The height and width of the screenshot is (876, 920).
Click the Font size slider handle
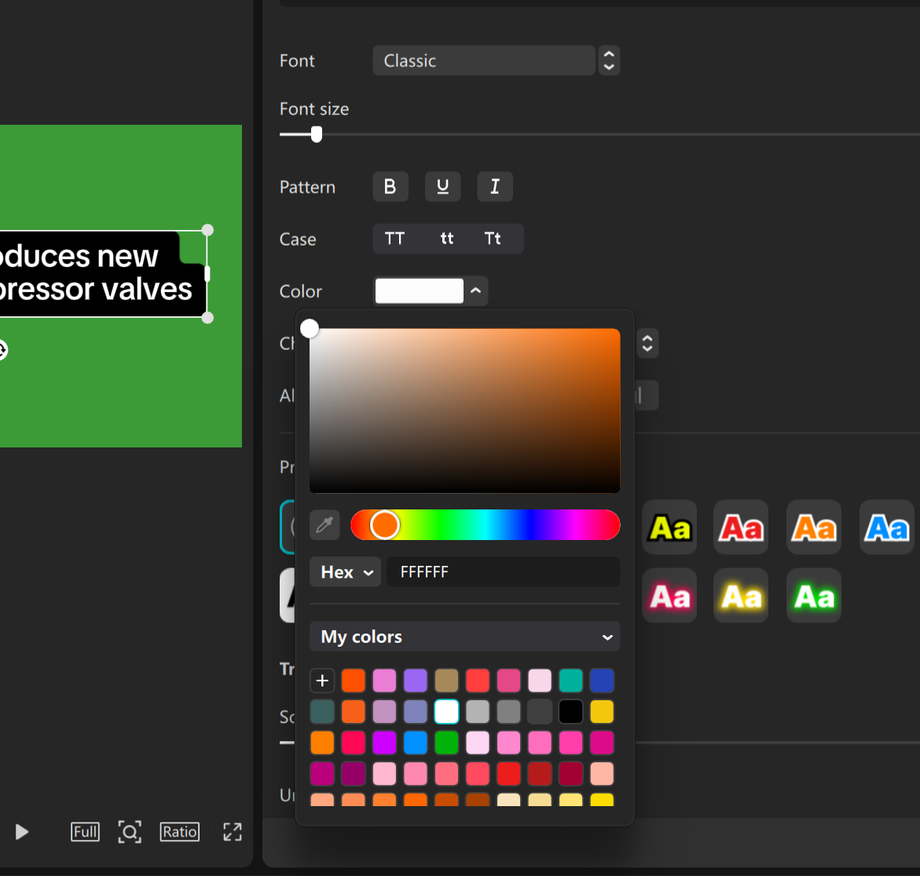pos(316,134)
